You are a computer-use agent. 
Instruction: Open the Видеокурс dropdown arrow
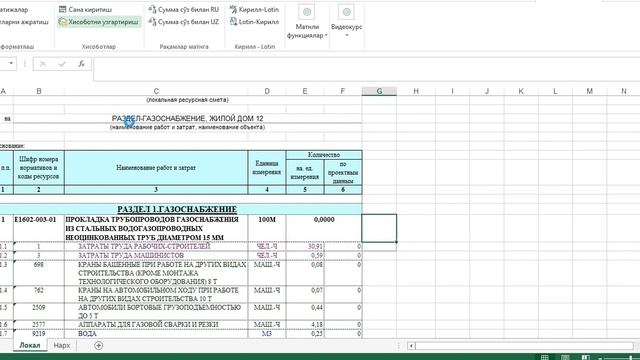point(347,36)
